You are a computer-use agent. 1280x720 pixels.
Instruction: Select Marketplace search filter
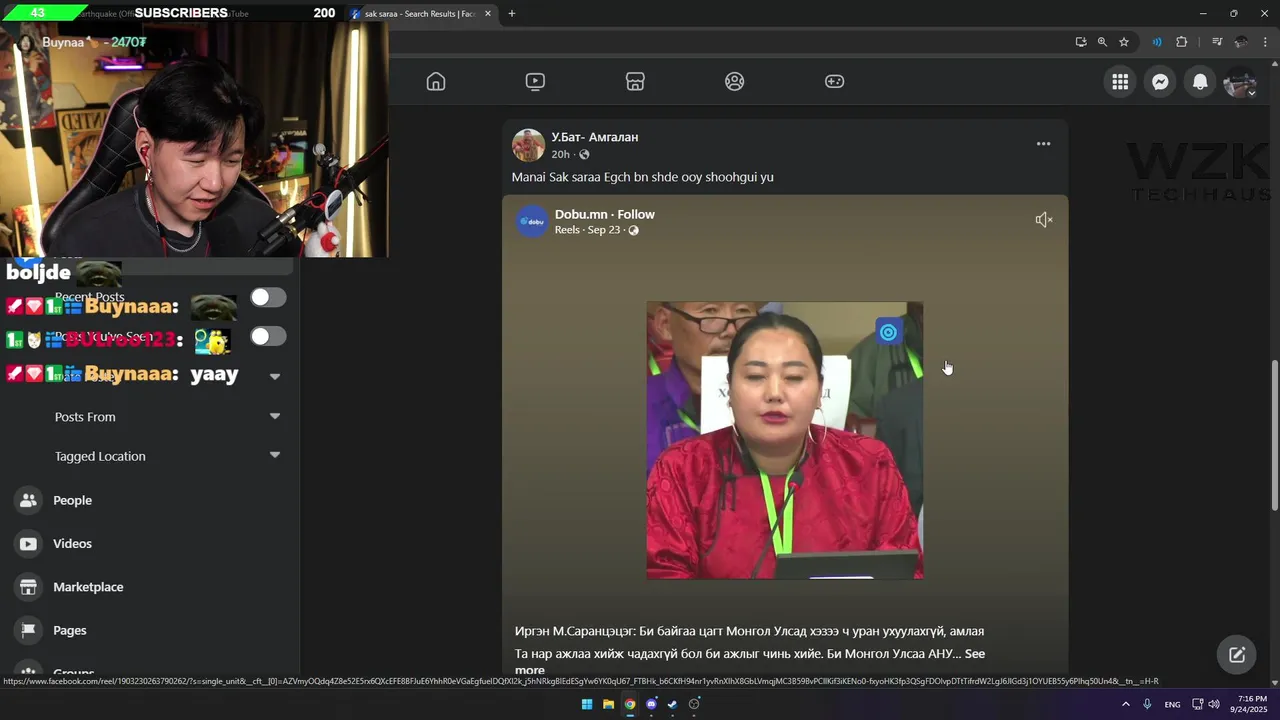tap(150, 587)
